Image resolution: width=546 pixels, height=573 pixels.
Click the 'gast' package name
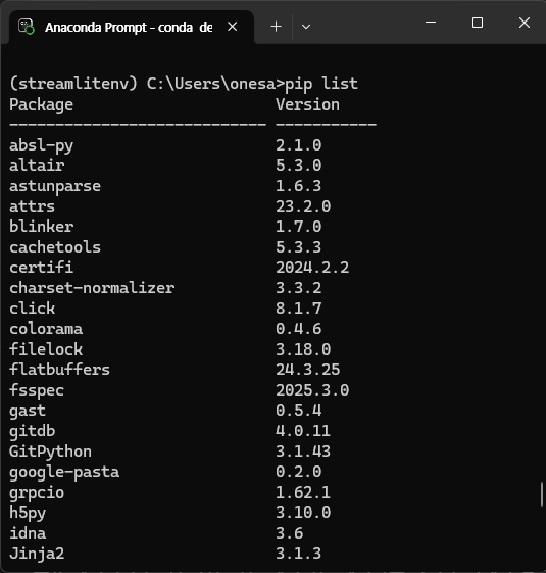pyautogui.click(x=27, y=411)
